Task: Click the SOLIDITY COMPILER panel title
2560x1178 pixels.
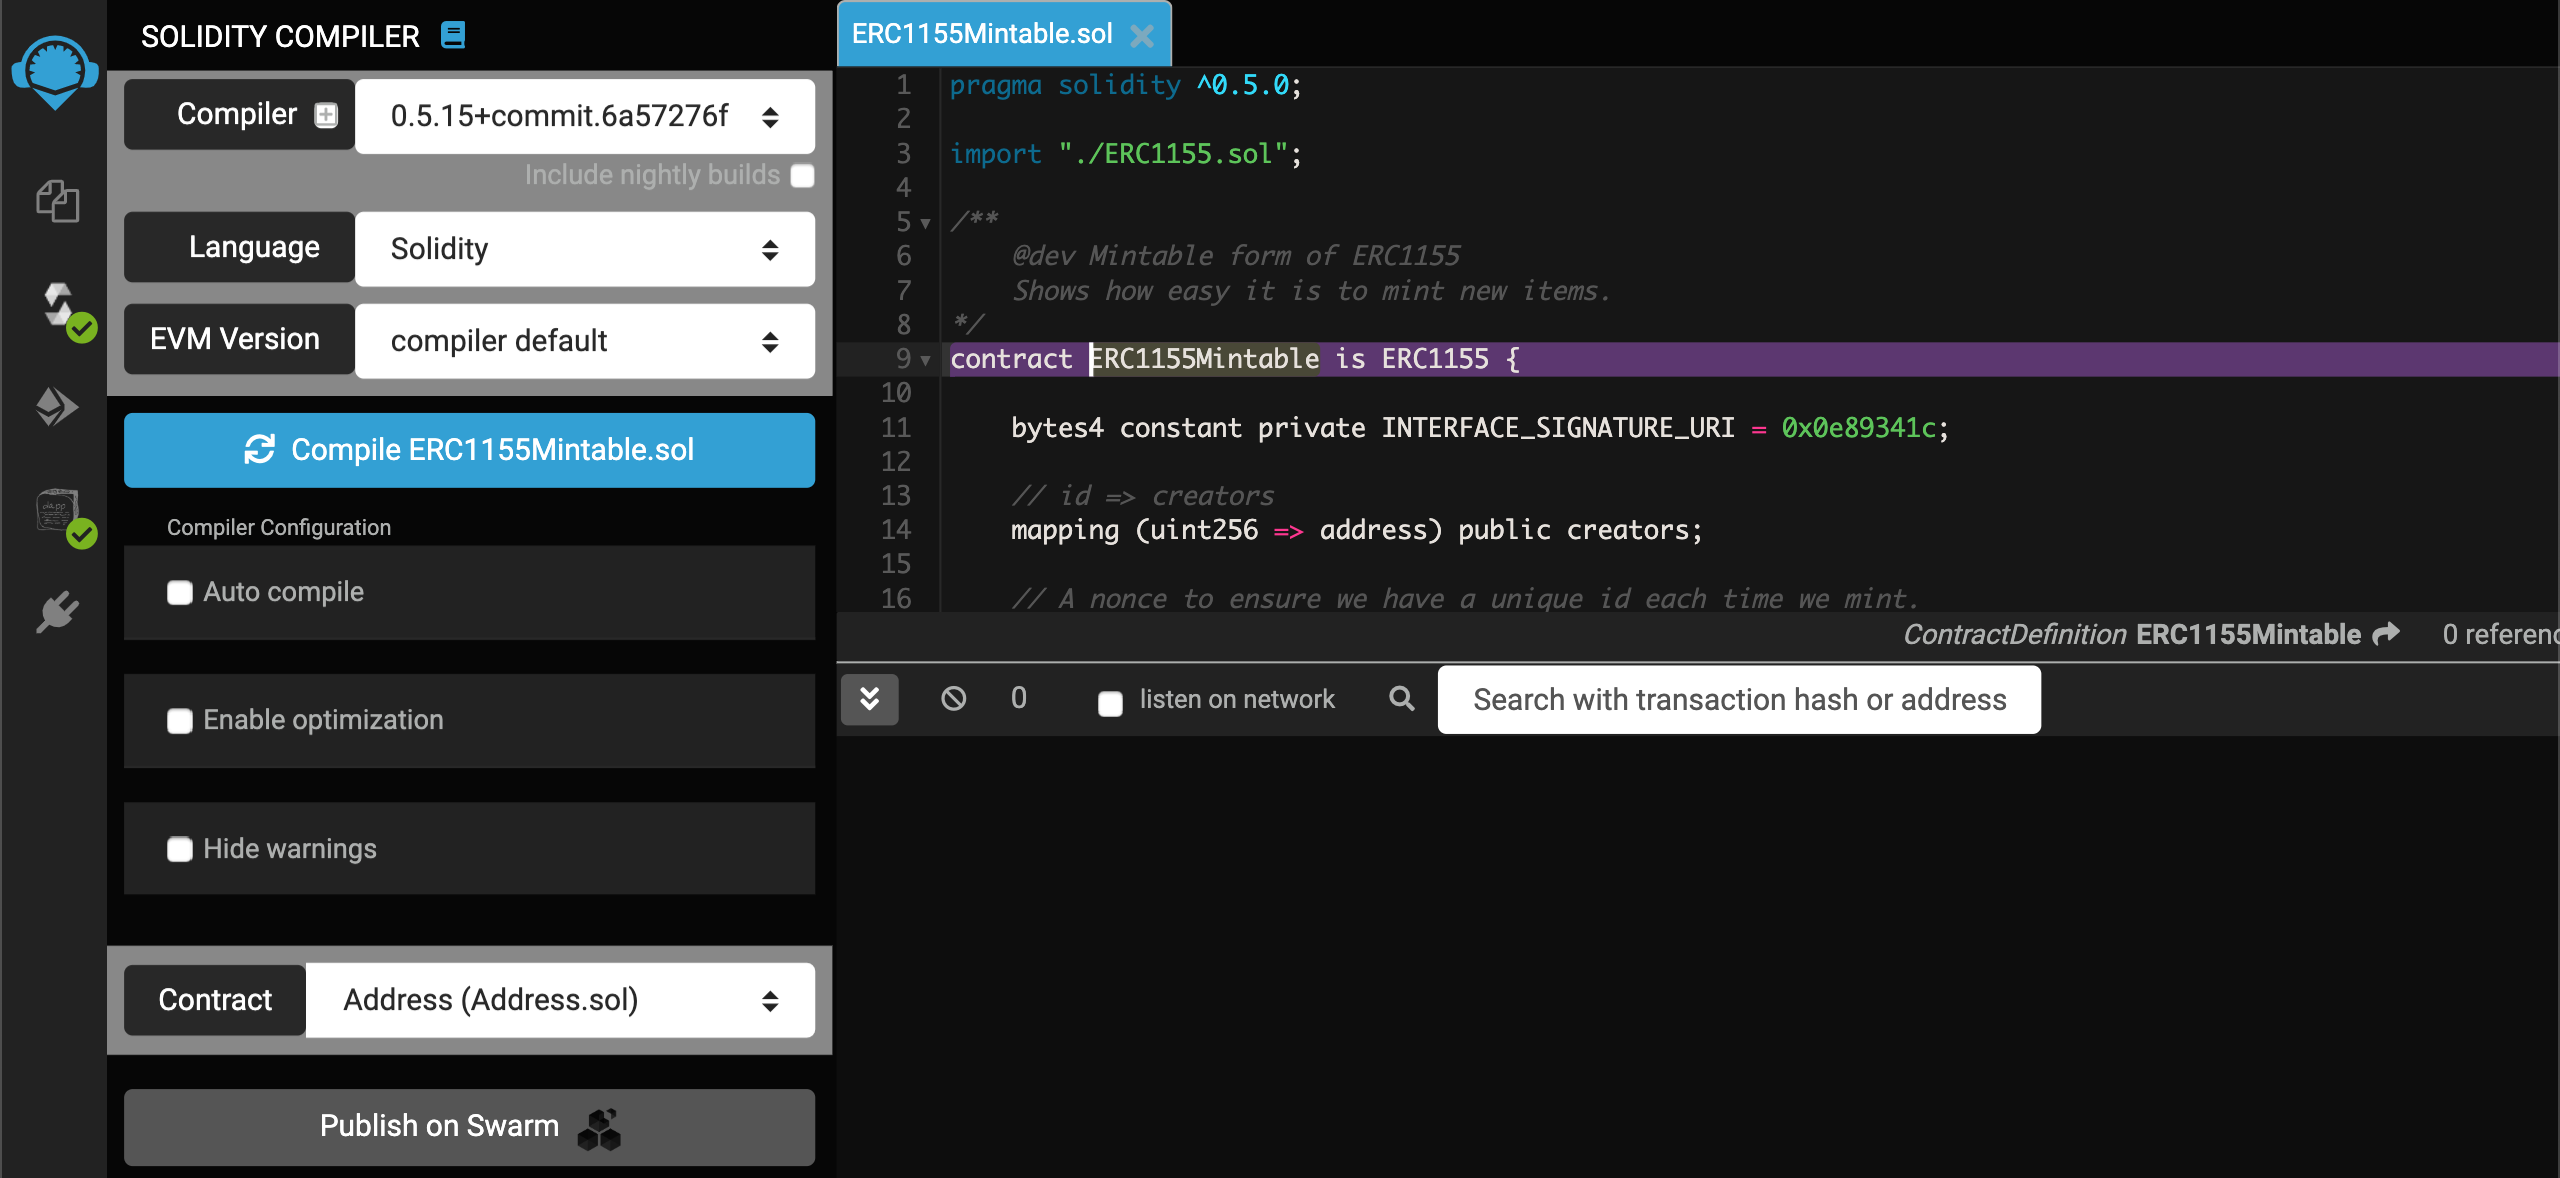Action: pyautogui.click(x=280, y=36)
